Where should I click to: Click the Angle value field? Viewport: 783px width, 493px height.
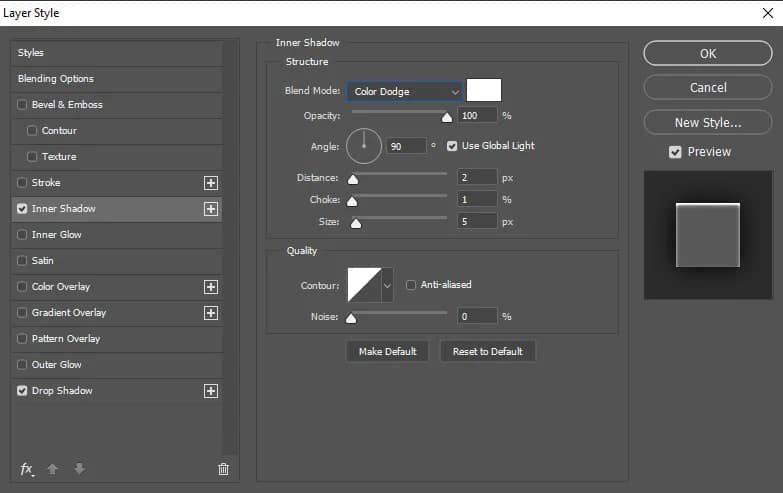[x=406, y=146]
